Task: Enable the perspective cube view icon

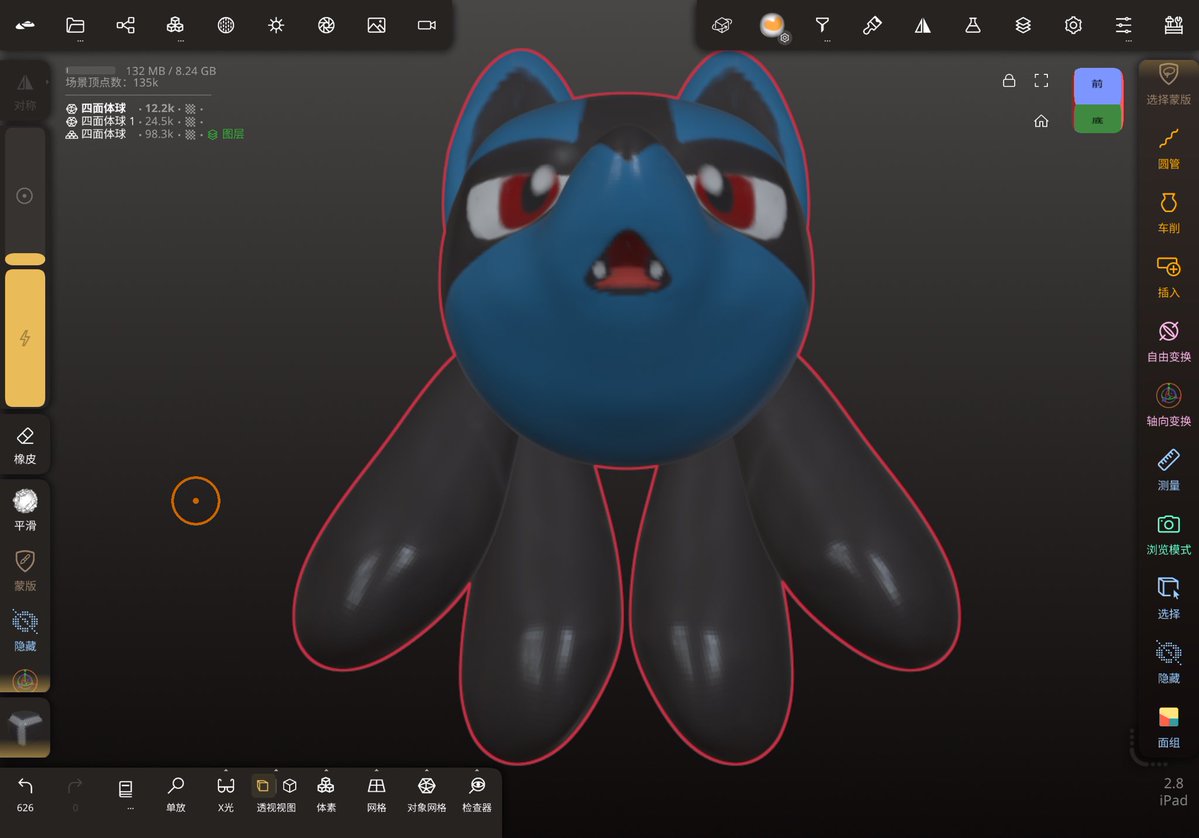Action: (290, 786)
